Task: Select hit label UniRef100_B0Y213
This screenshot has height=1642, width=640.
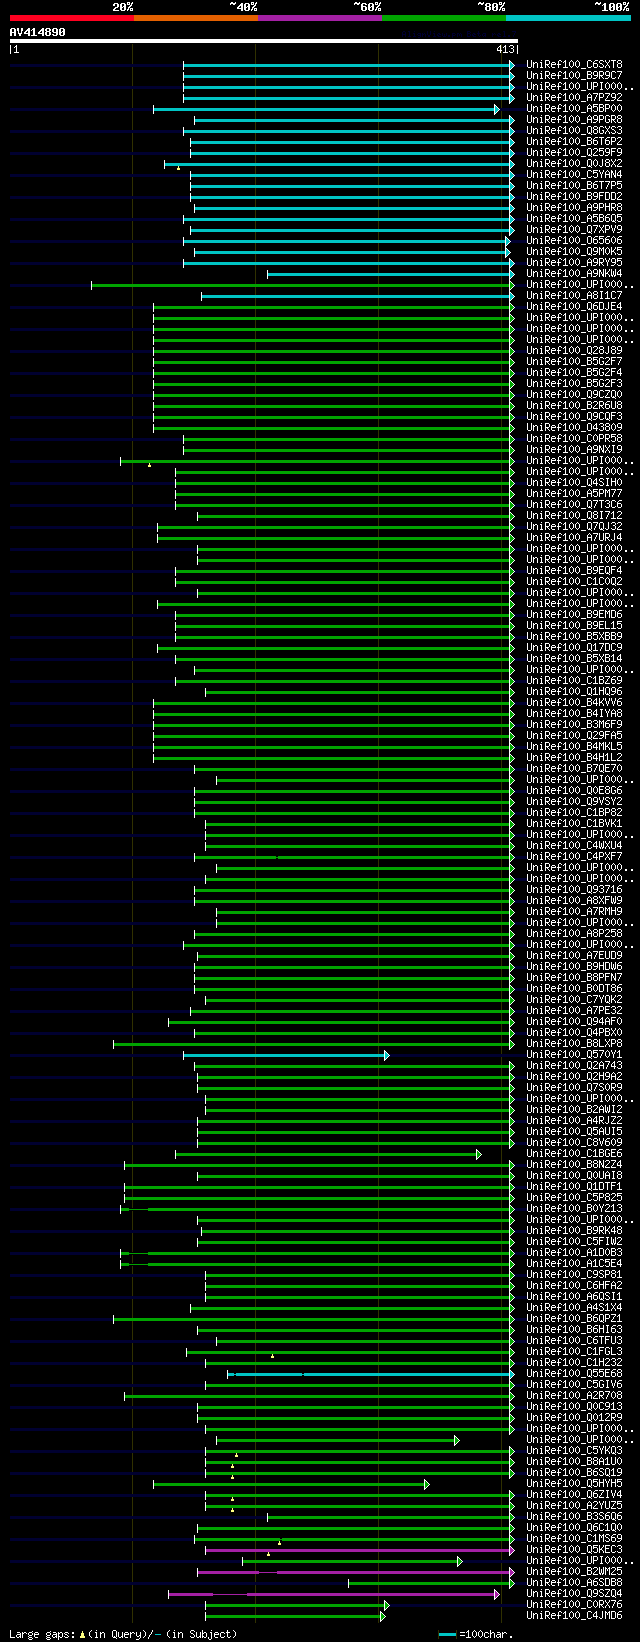Action: tap(574, 1209)
